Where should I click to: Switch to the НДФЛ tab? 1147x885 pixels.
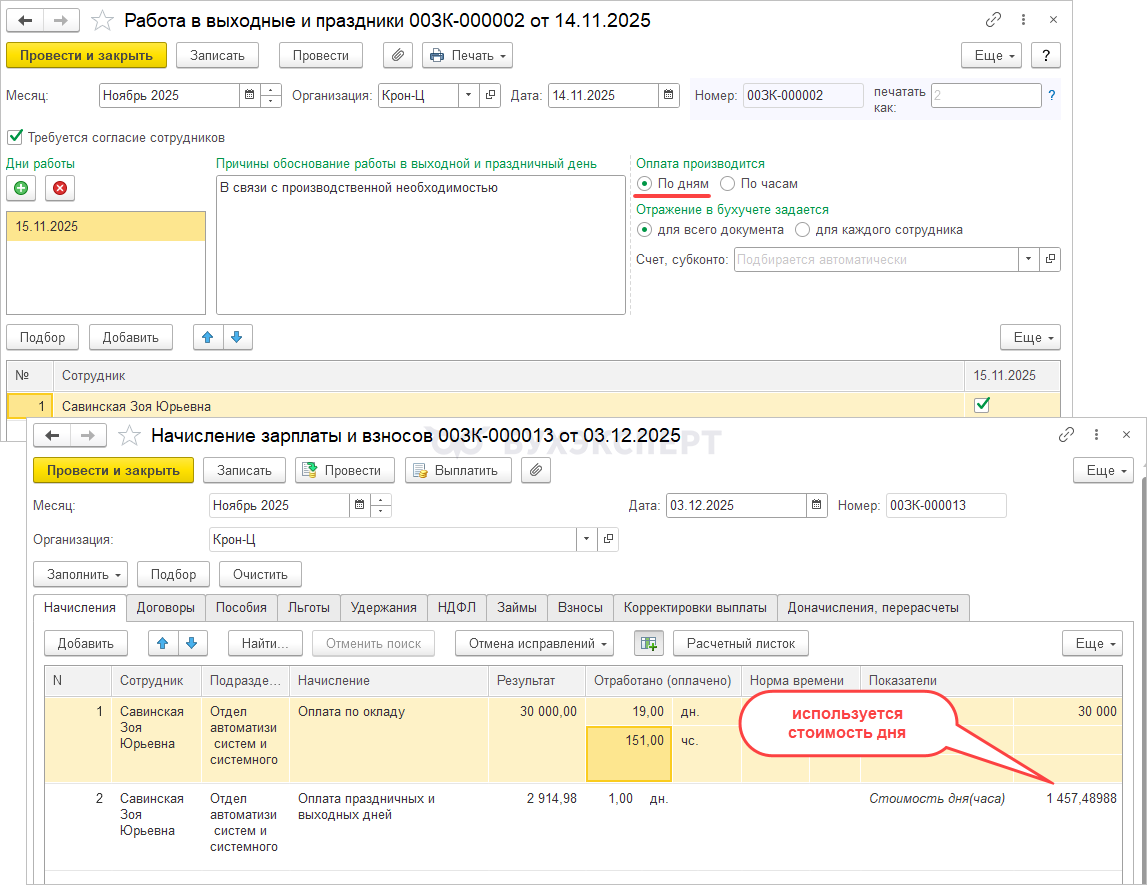click(457, 607)
